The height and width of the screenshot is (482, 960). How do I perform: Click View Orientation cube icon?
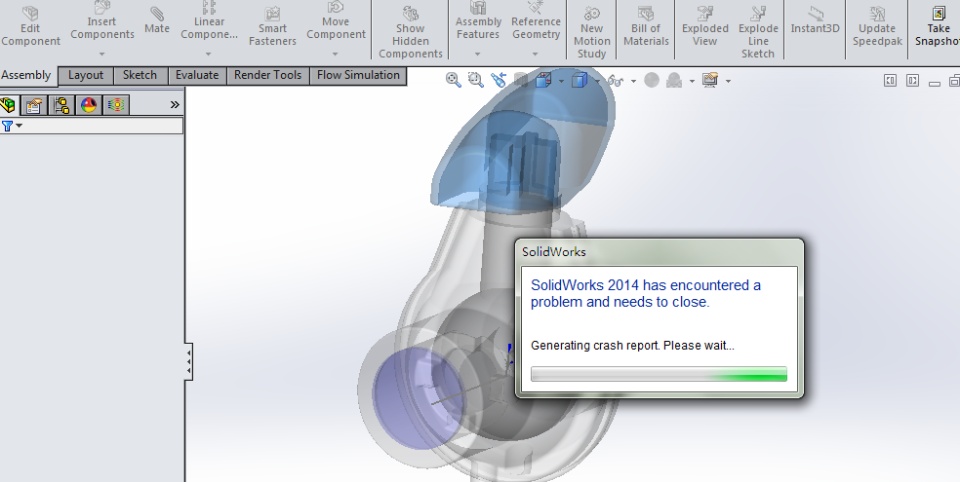(x=543, y=80)
